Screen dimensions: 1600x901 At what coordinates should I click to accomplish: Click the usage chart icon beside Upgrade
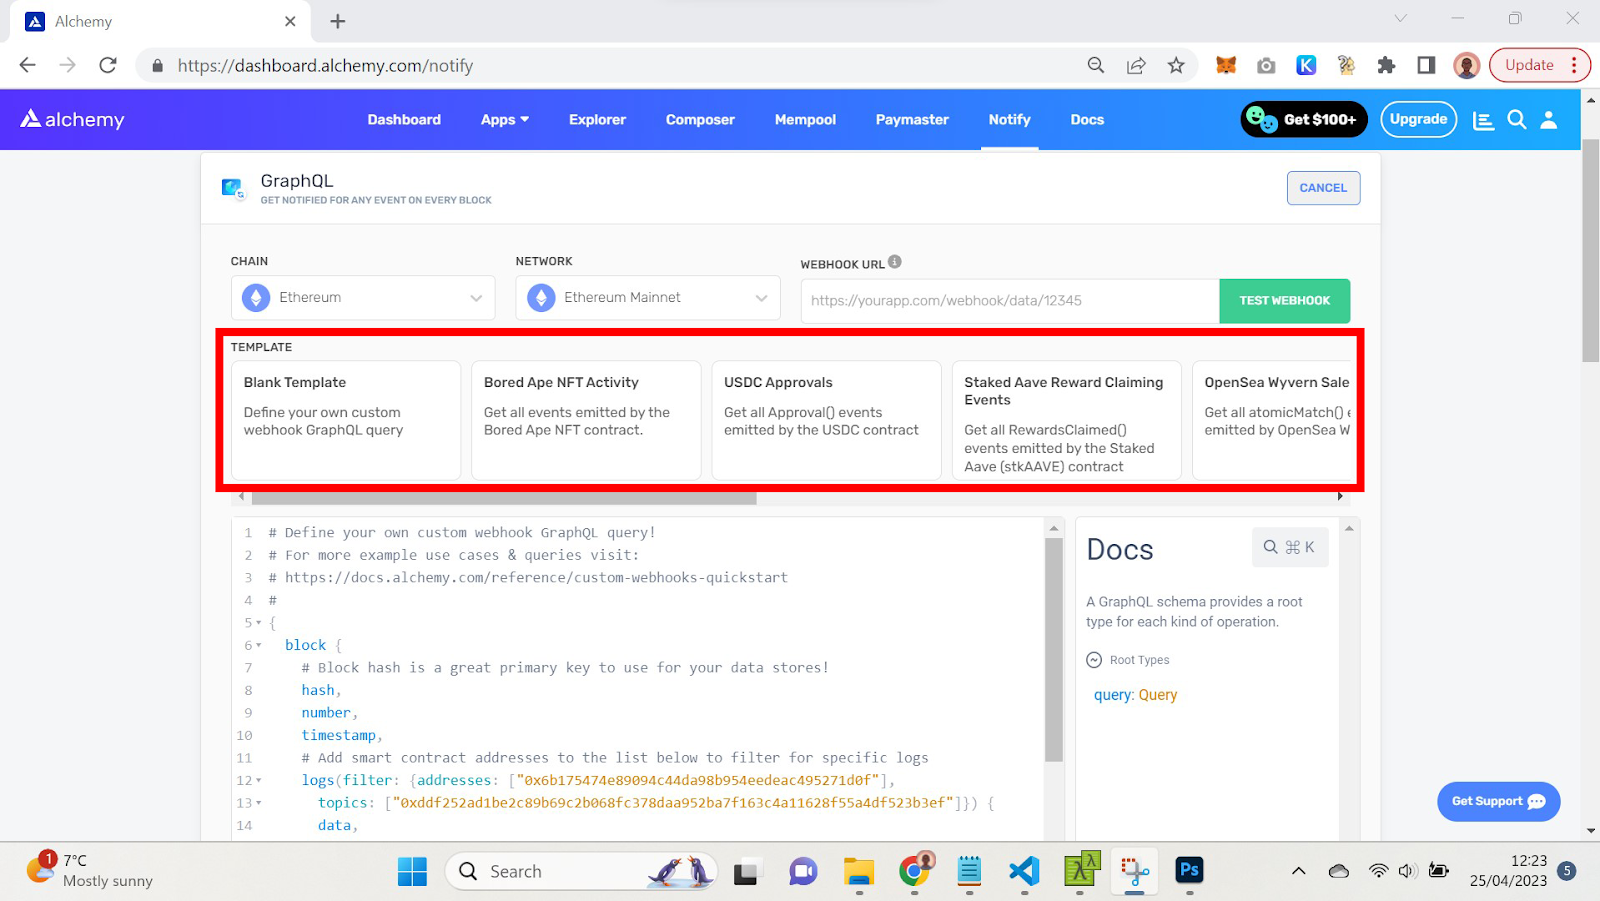point(1483,120)
